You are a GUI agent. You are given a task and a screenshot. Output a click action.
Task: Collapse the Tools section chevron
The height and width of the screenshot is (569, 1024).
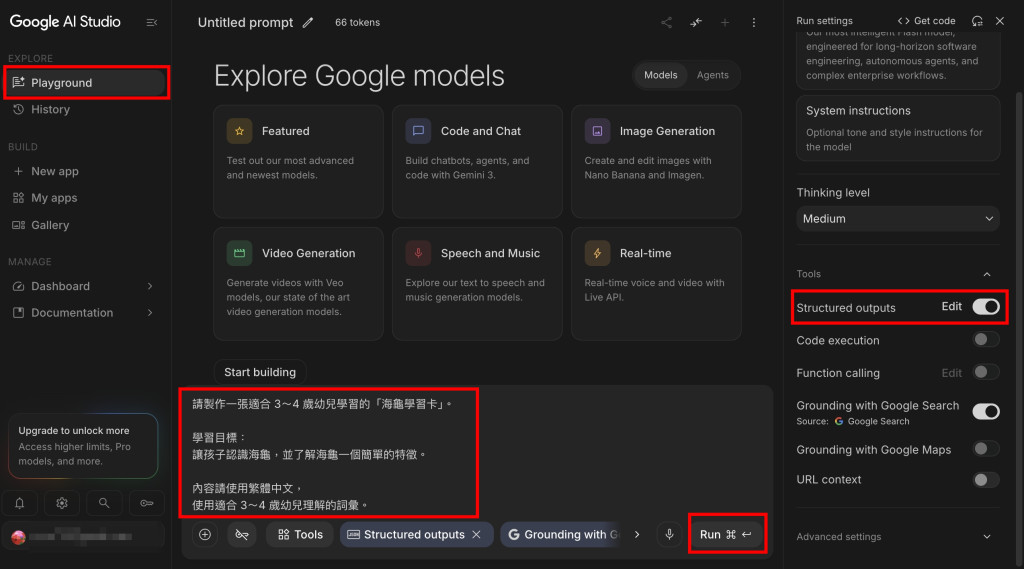click(x=987, y=274)
